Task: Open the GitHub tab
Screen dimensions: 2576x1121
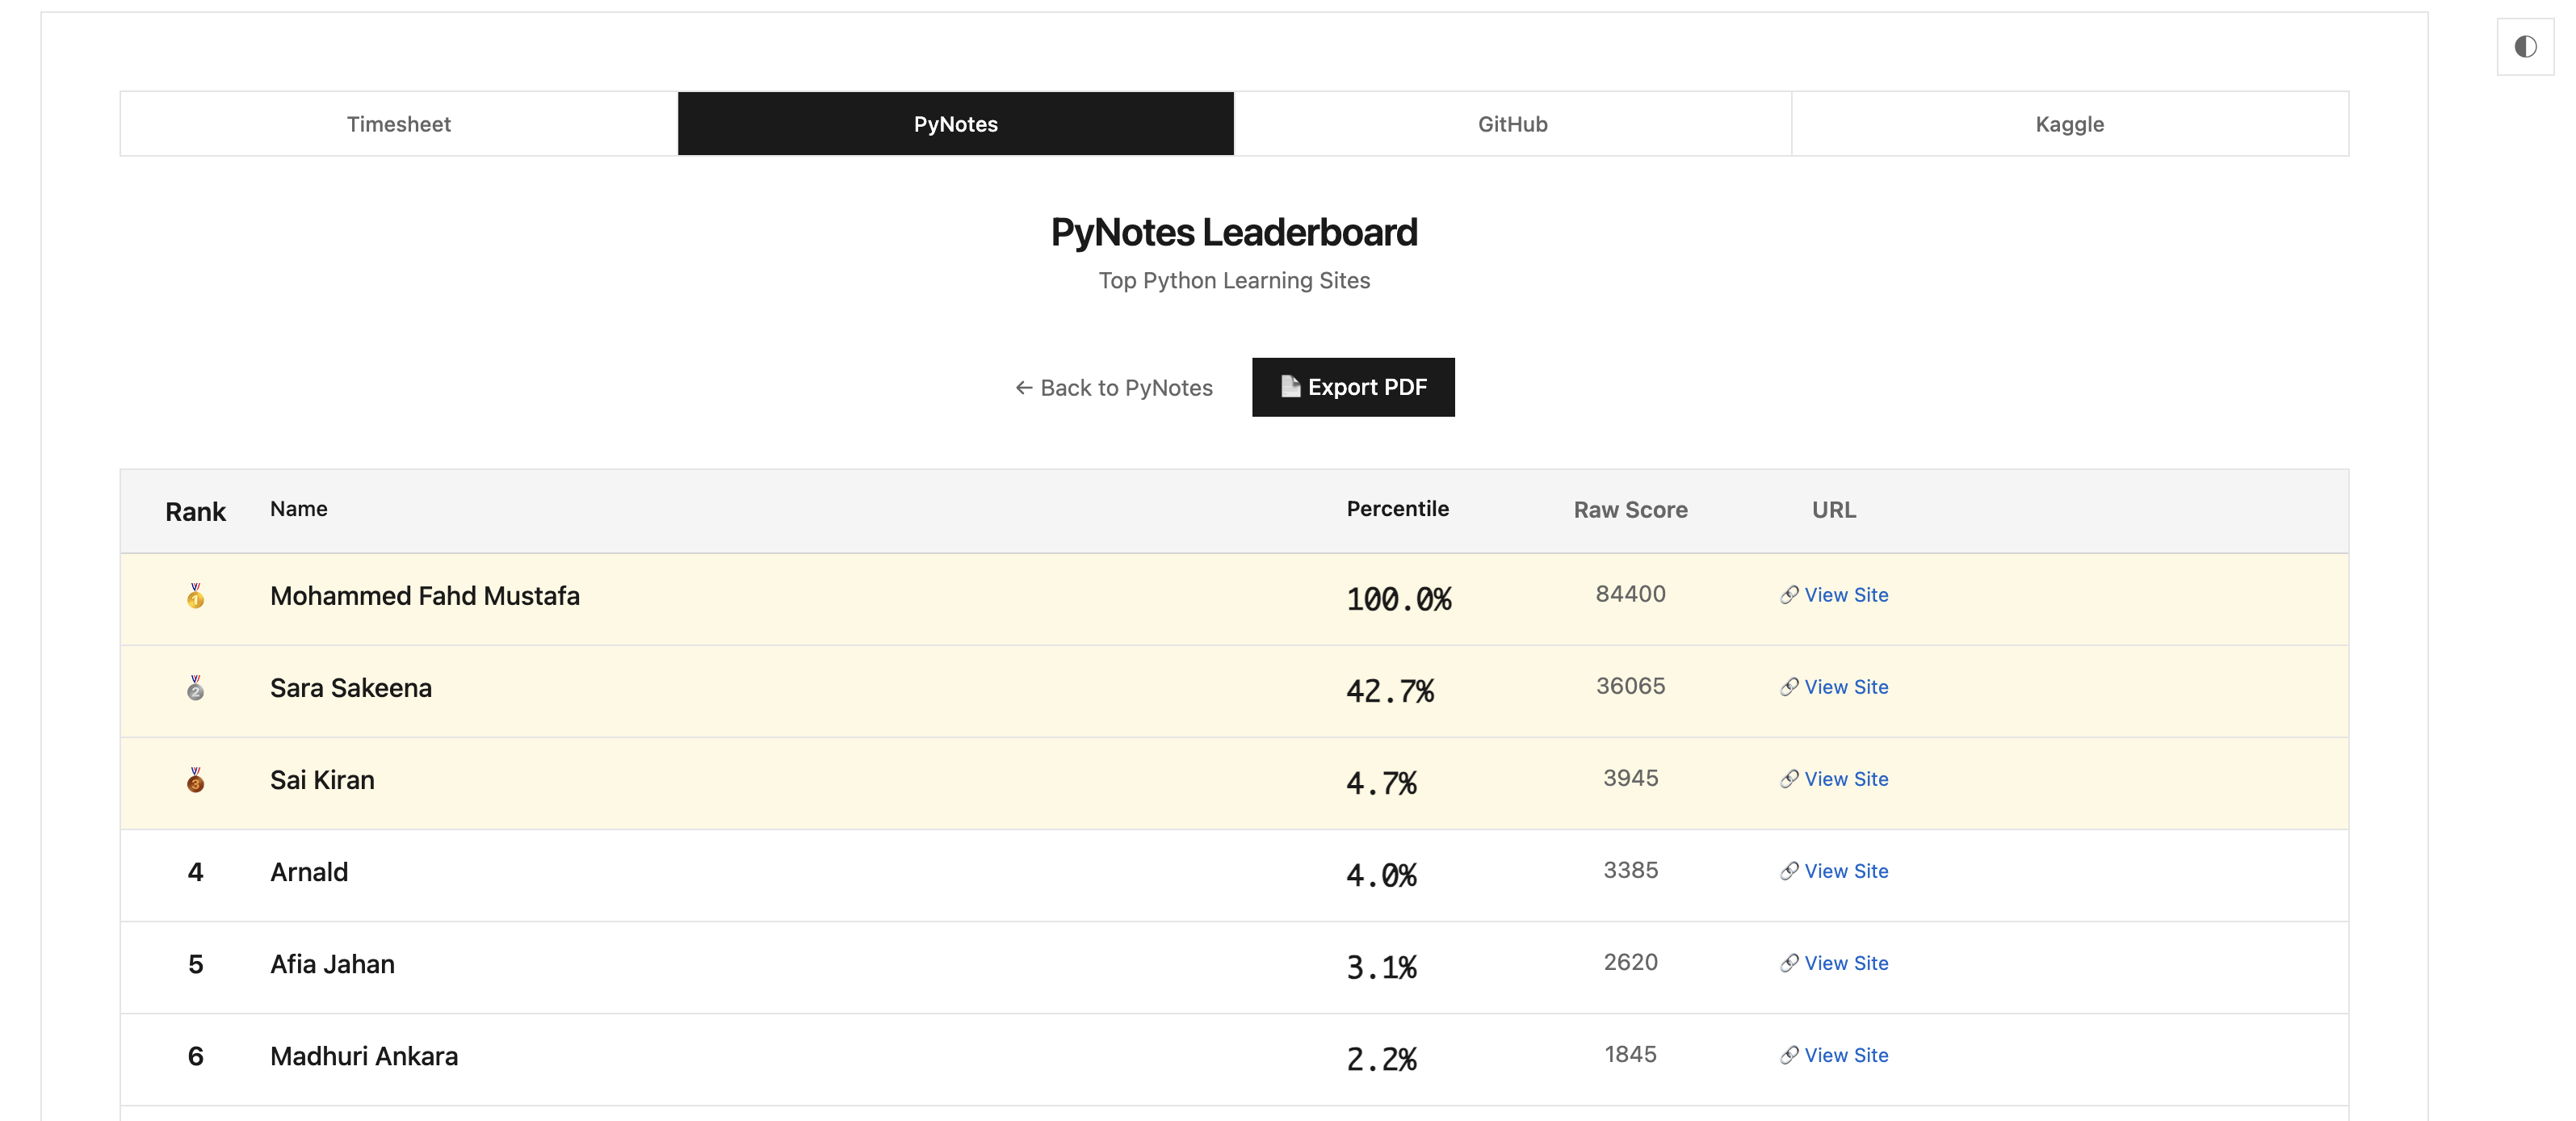Action: [1512, 124]
